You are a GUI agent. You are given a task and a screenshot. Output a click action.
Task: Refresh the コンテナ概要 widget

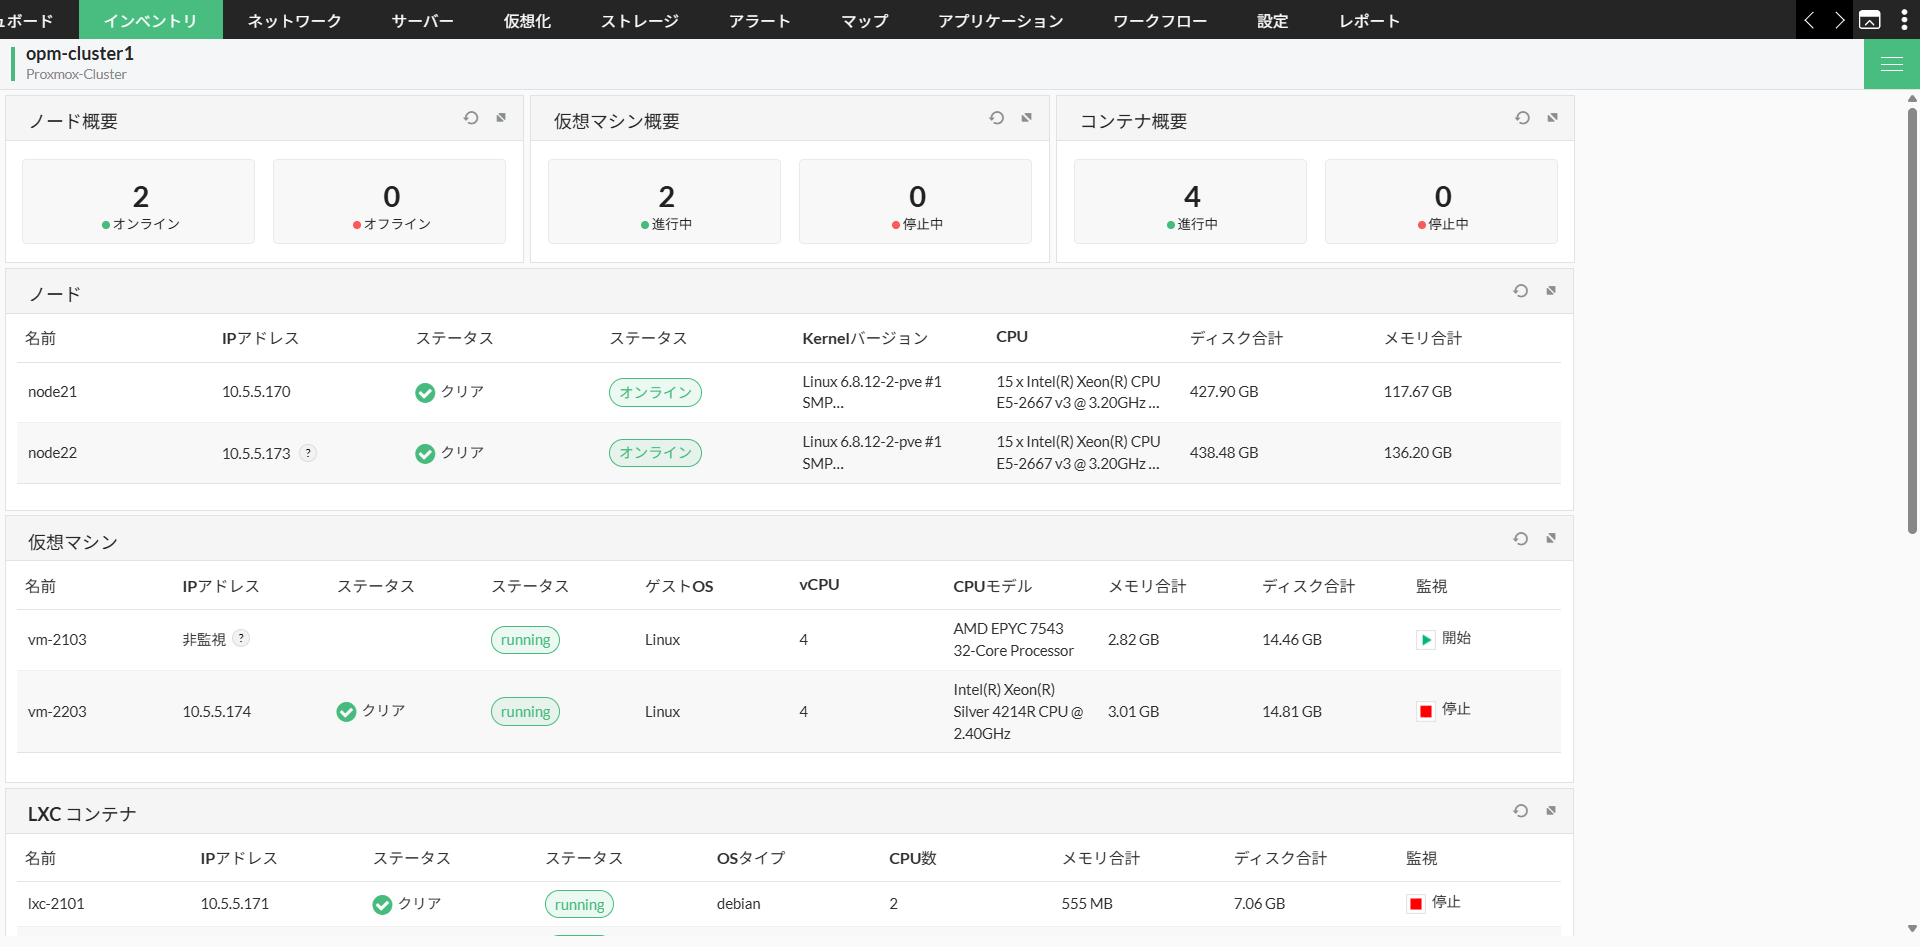coord(1522,118)
